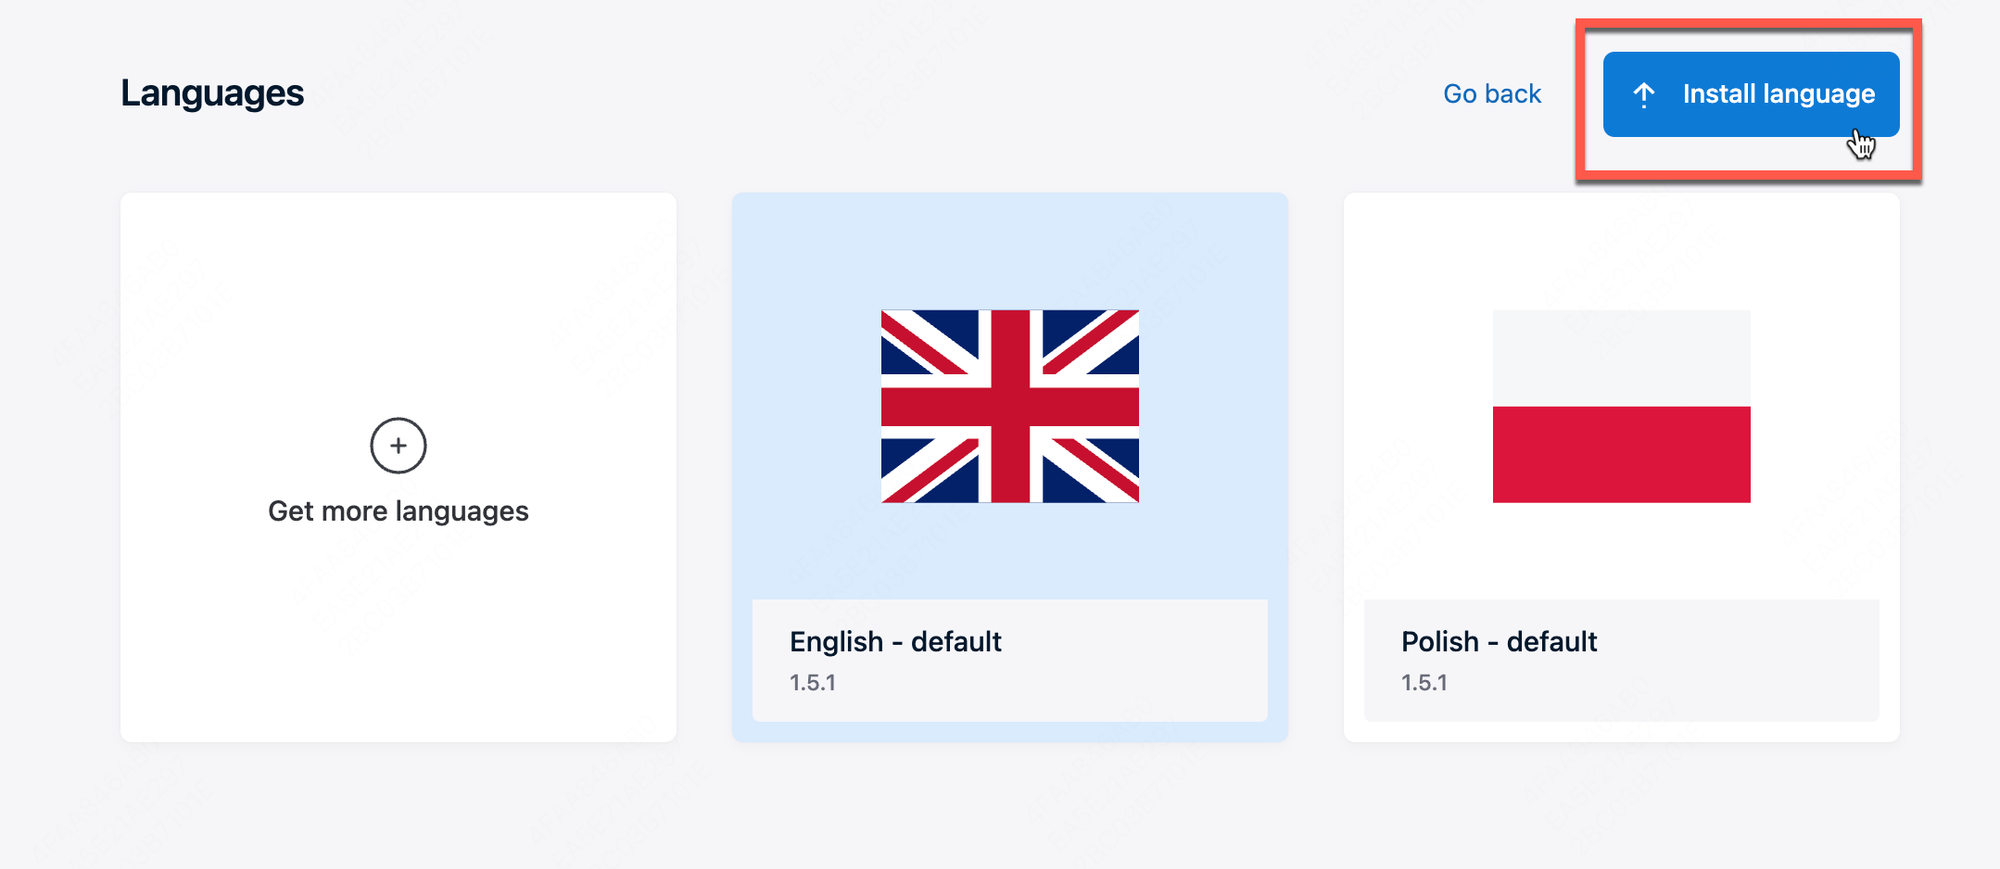Click the Install language button

coord(1750,94)
